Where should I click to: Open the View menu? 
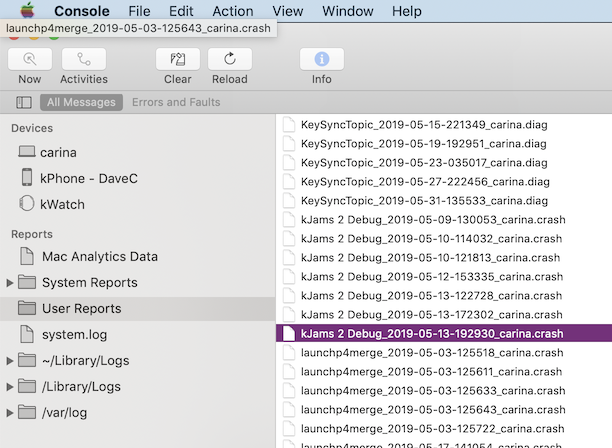(x=287, y=11)
